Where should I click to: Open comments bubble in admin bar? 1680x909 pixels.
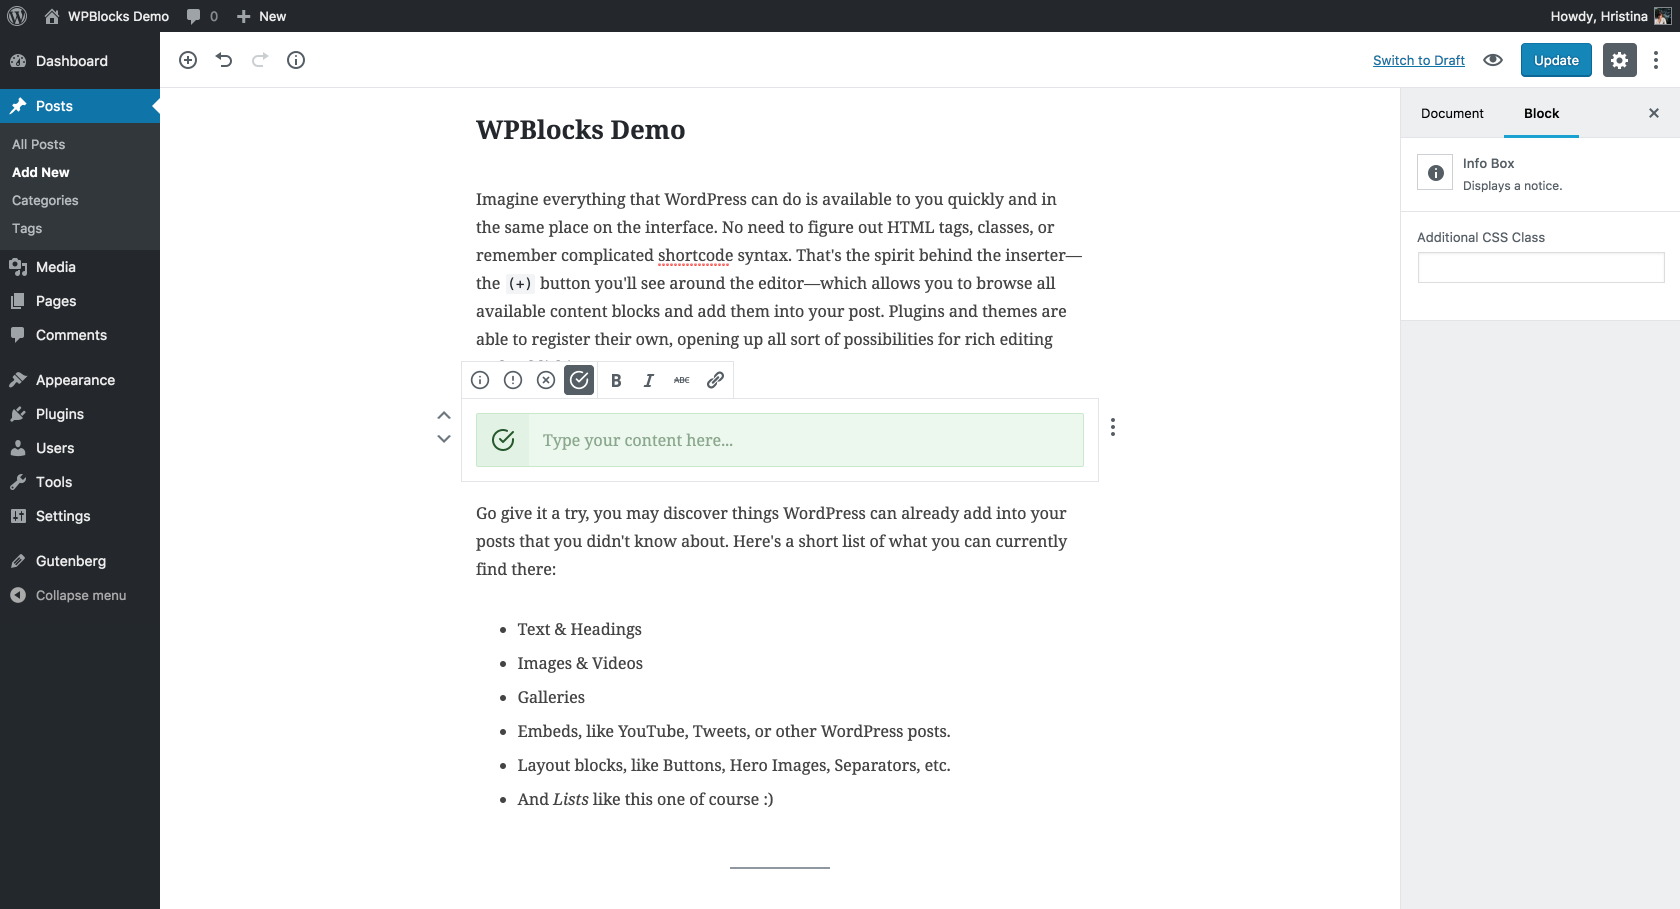pyautogui.click(x=202, y=16)
